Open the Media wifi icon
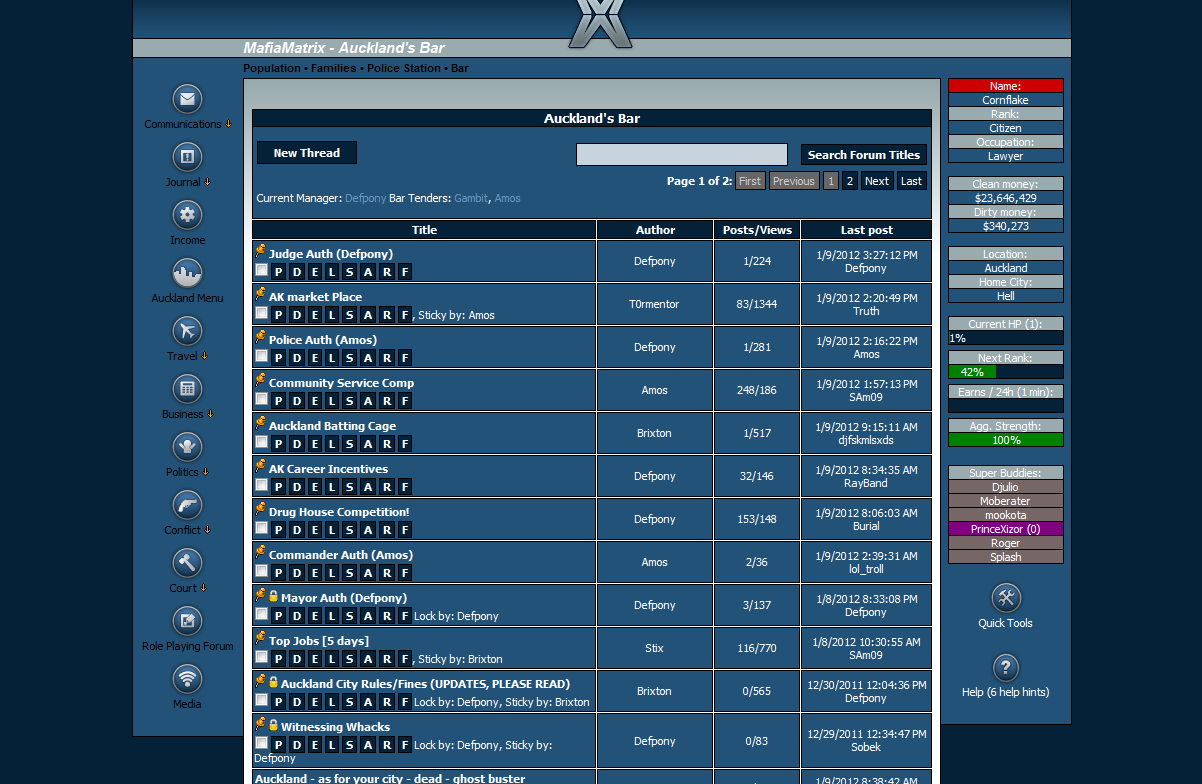 point(187,679)
